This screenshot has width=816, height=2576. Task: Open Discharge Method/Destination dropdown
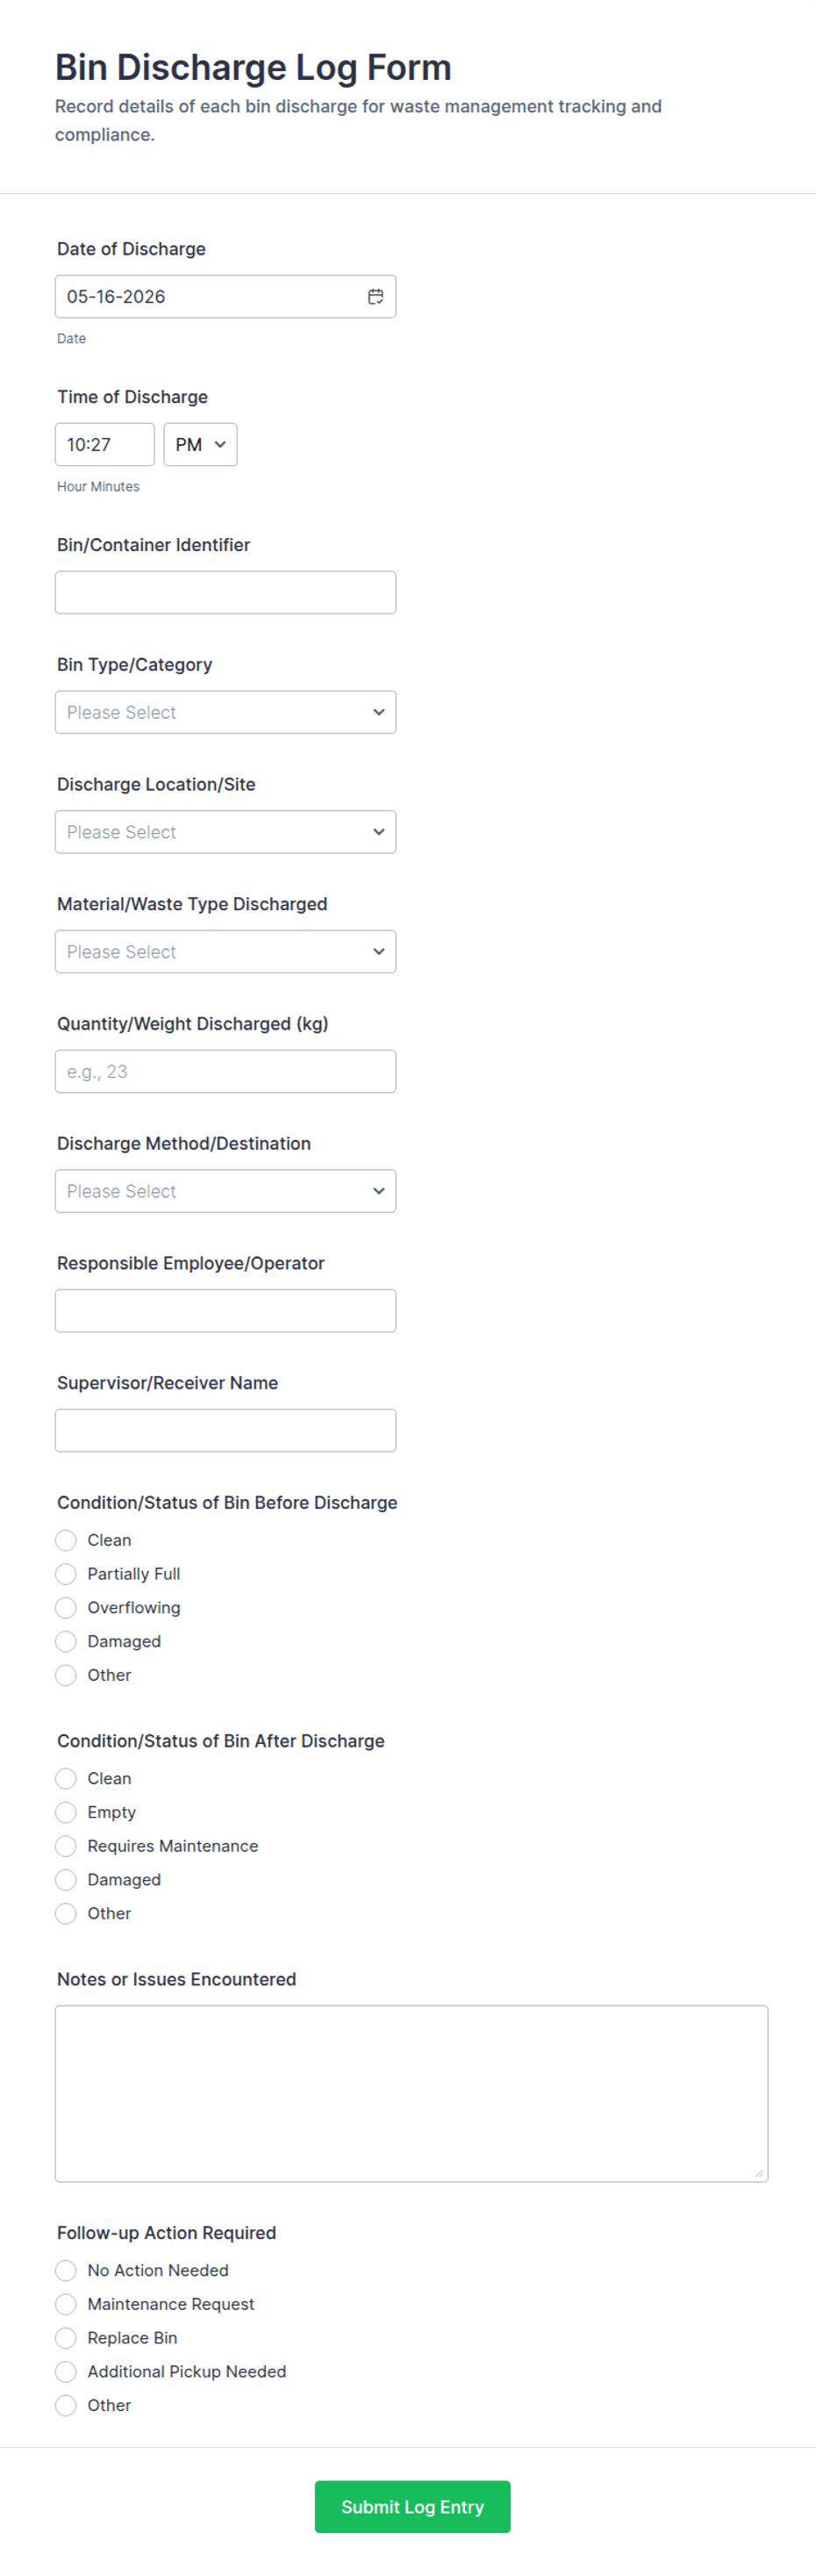click(225, 1192)
